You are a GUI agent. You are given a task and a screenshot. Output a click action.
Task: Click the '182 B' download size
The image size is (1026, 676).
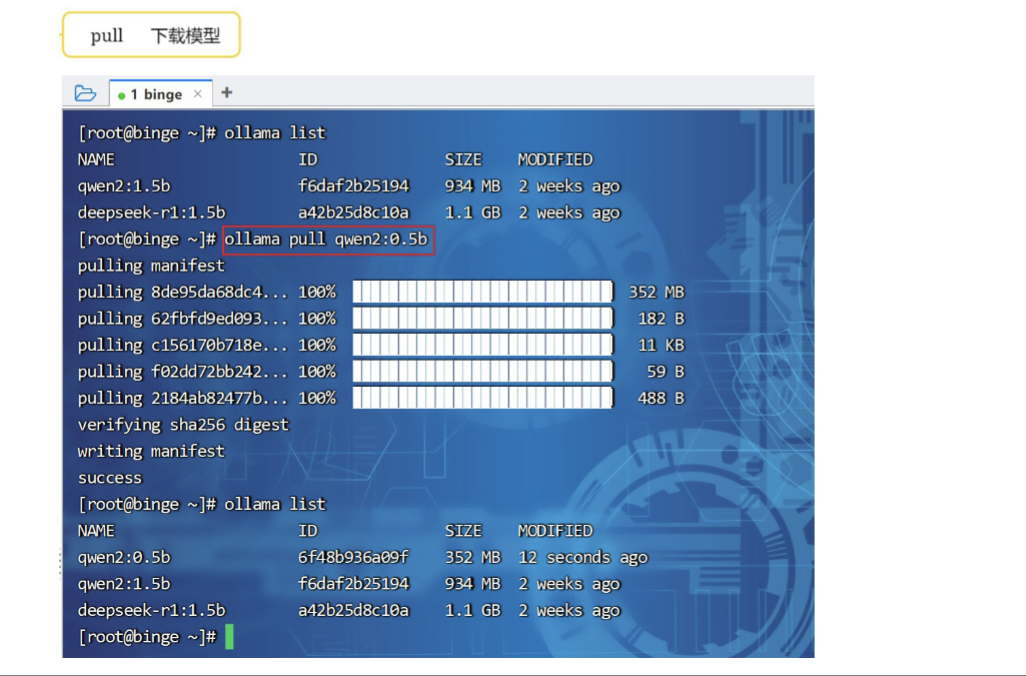(661, 319)
